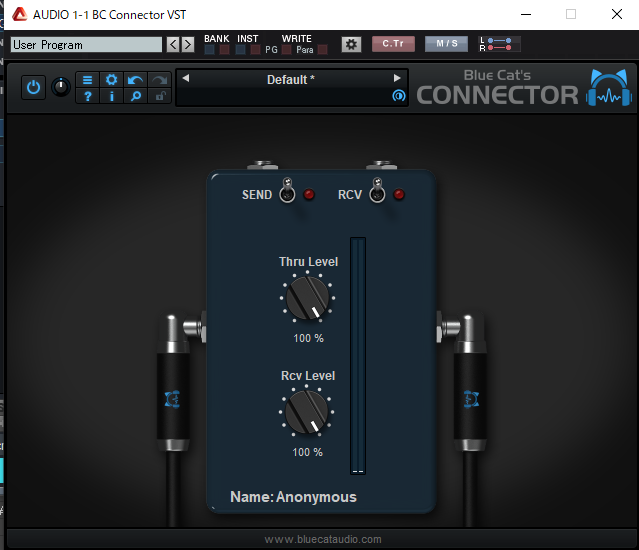639x550 pixels.
Task: Click the blue box under BANK
Action: [x=209, y=50]
